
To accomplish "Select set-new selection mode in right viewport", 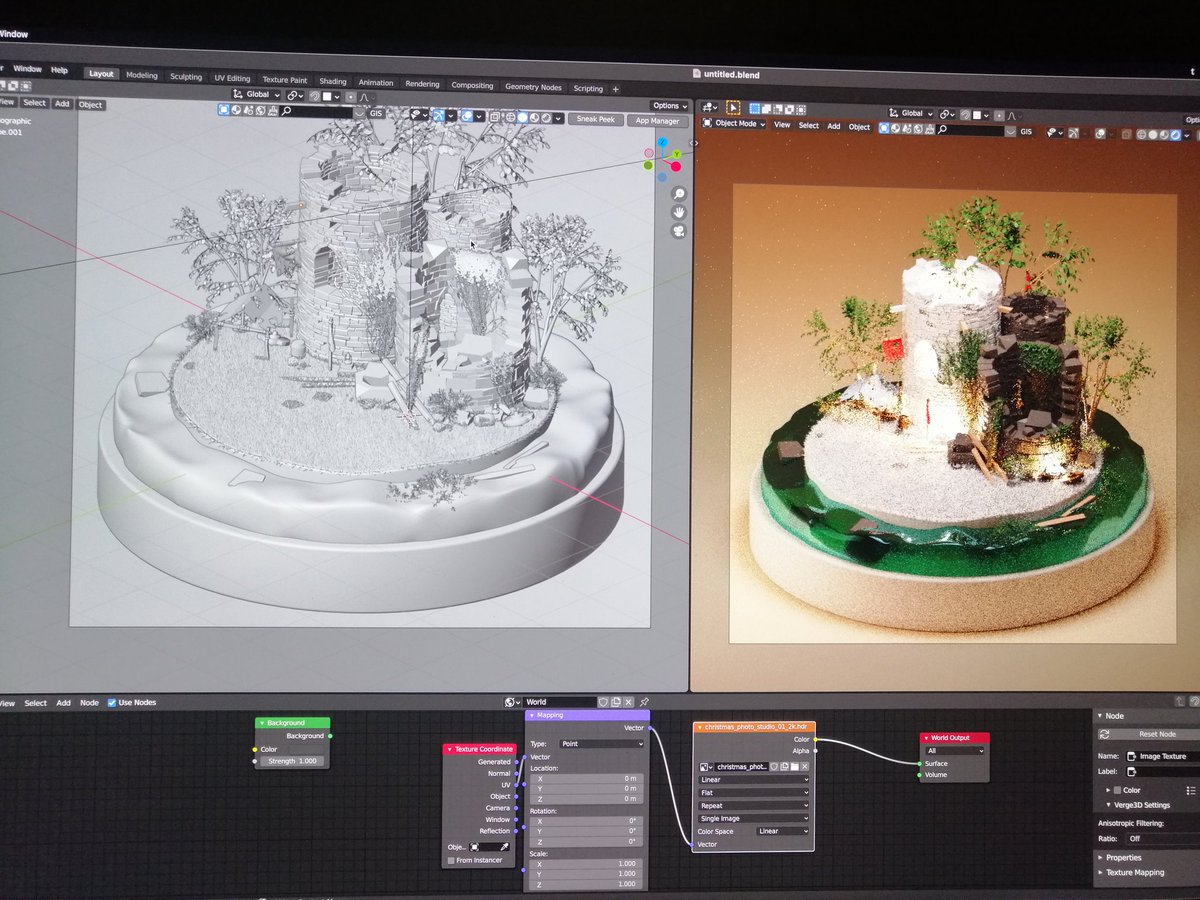I will pos(754,108).
